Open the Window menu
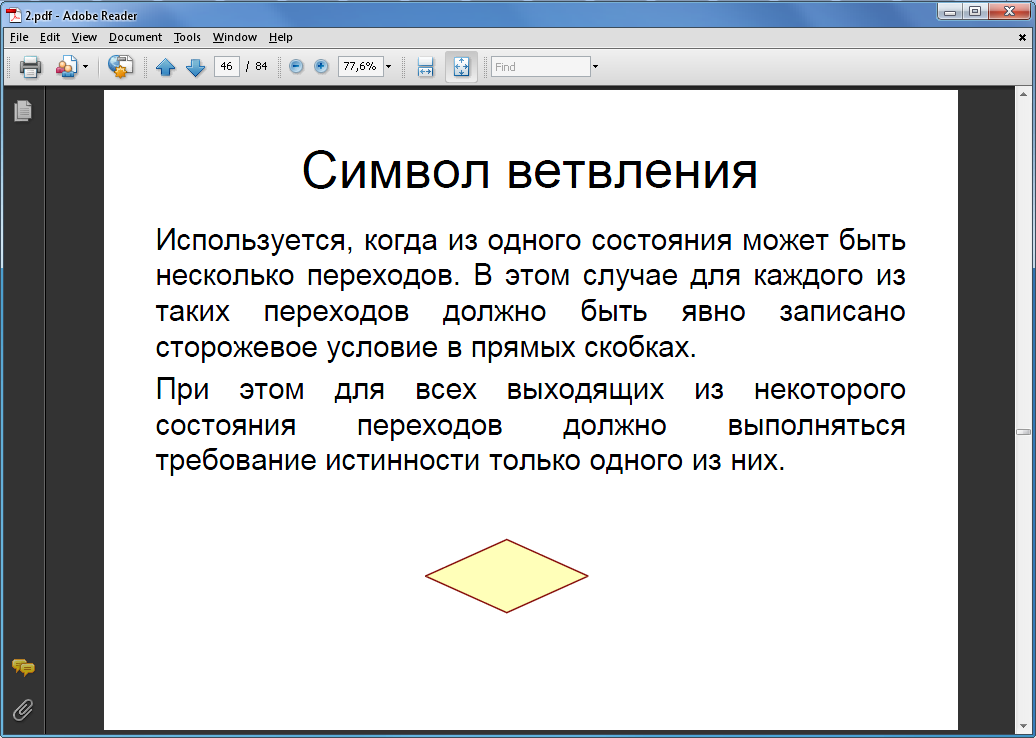This screenshot has height=738, width=1036. 235,37
